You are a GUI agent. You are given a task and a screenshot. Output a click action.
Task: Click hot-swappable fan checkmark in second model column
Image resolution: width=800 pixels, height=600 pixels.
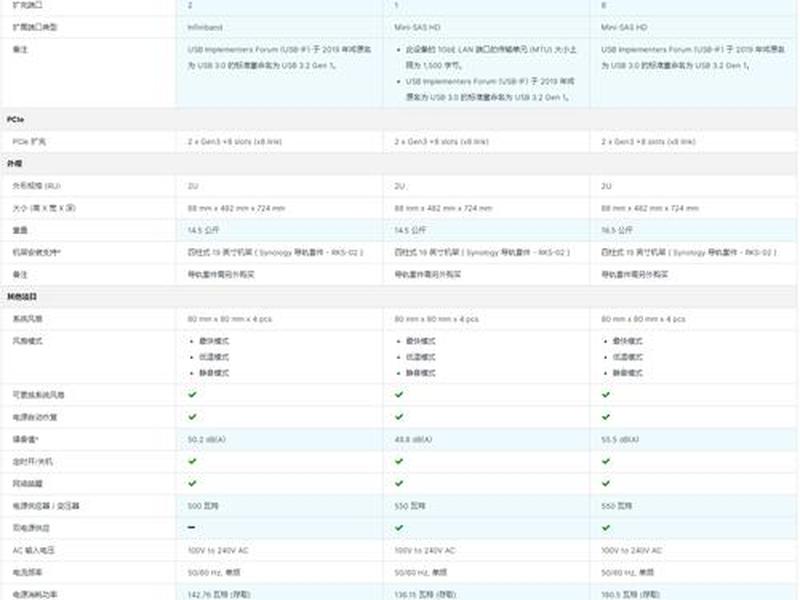(x=399, y=394)
